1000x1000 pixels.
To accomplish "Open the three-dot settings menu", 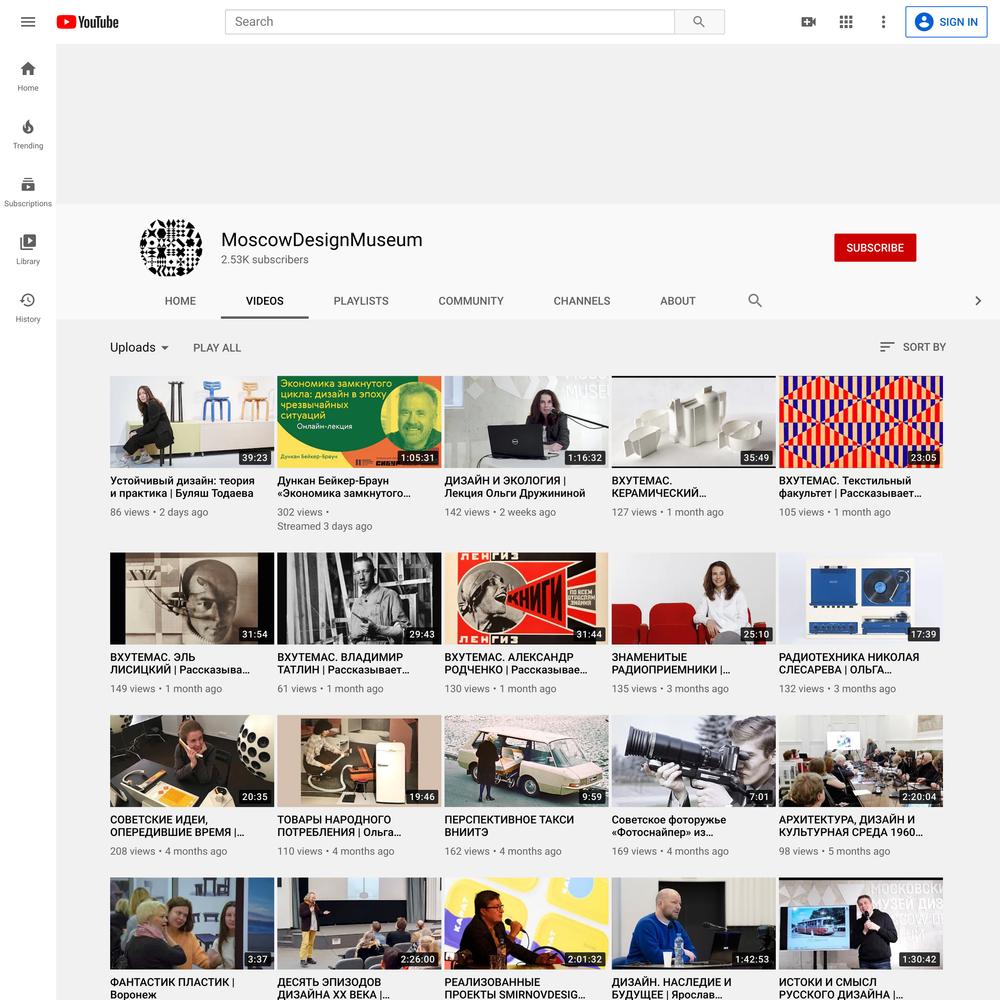I will click(883, 22).
